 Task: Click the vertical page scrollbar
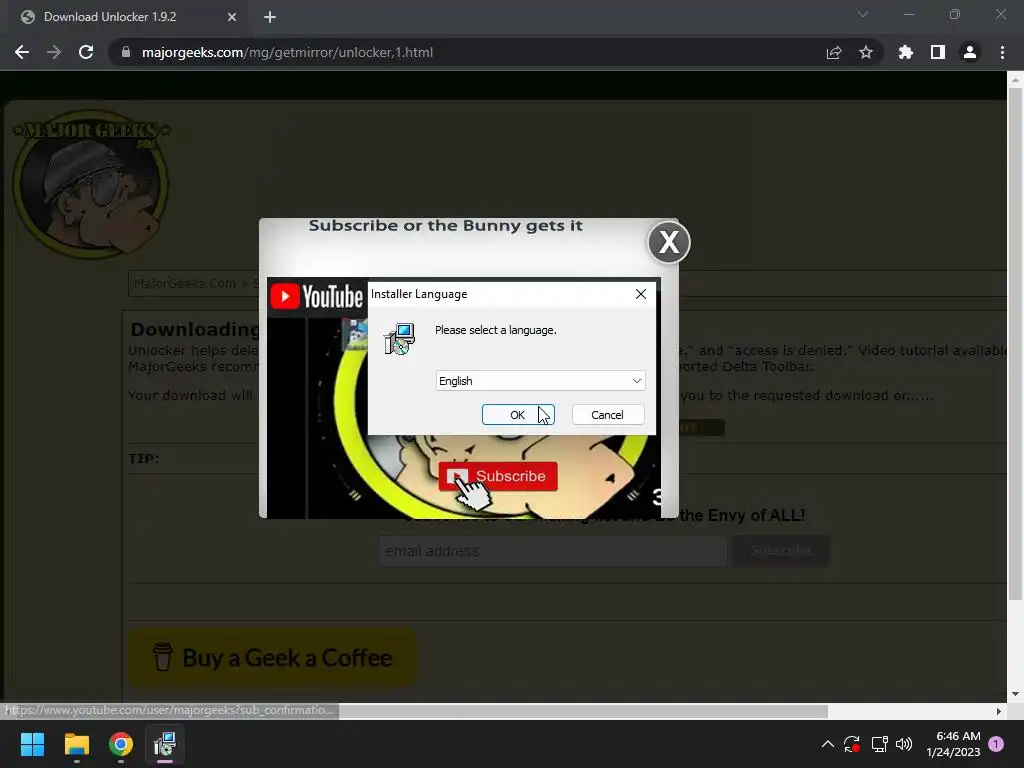click(x=1015, y=343)
